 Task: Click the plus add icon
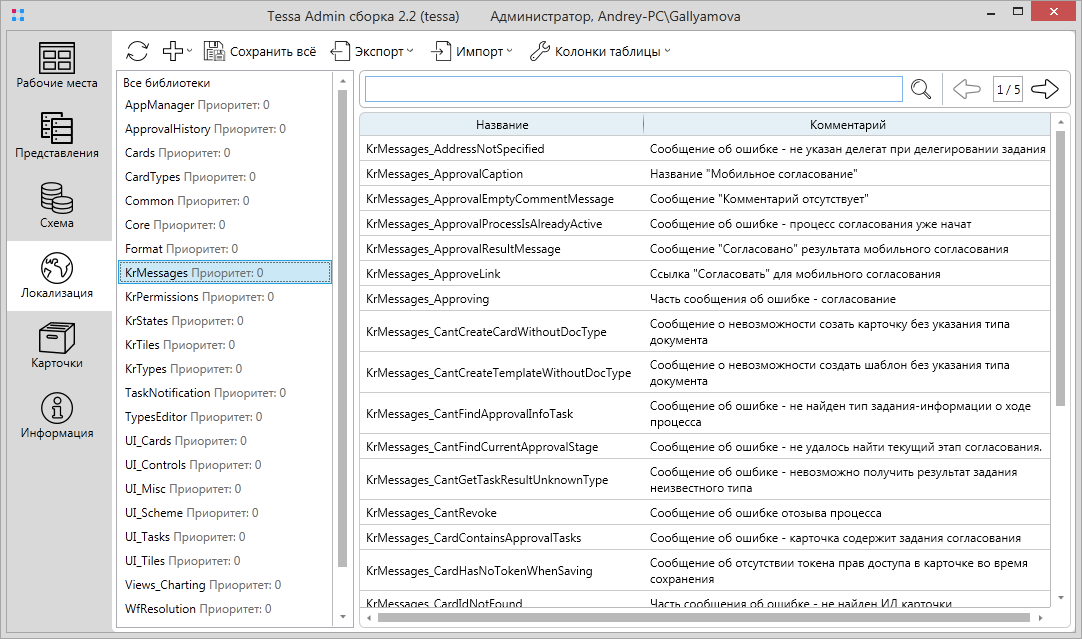tap(173, 51)
